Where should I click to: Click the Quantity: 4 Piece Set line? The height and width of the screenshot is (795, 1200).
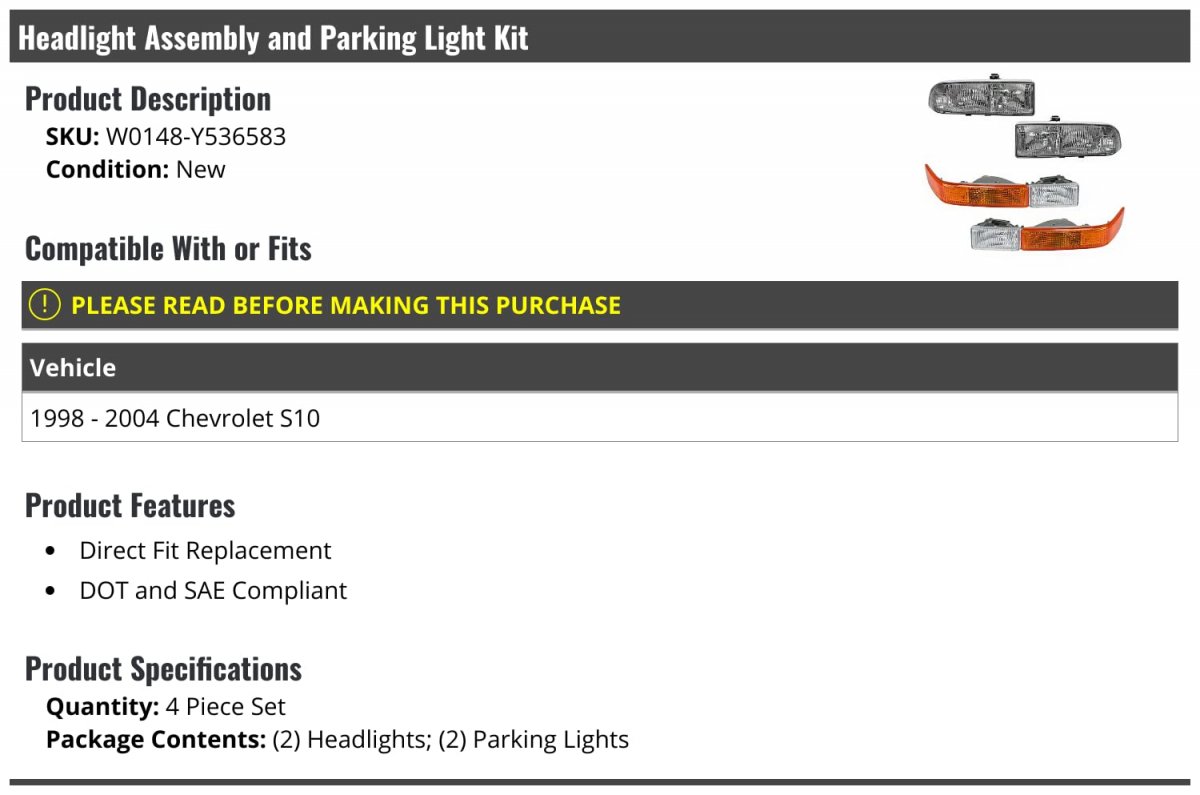166,707
